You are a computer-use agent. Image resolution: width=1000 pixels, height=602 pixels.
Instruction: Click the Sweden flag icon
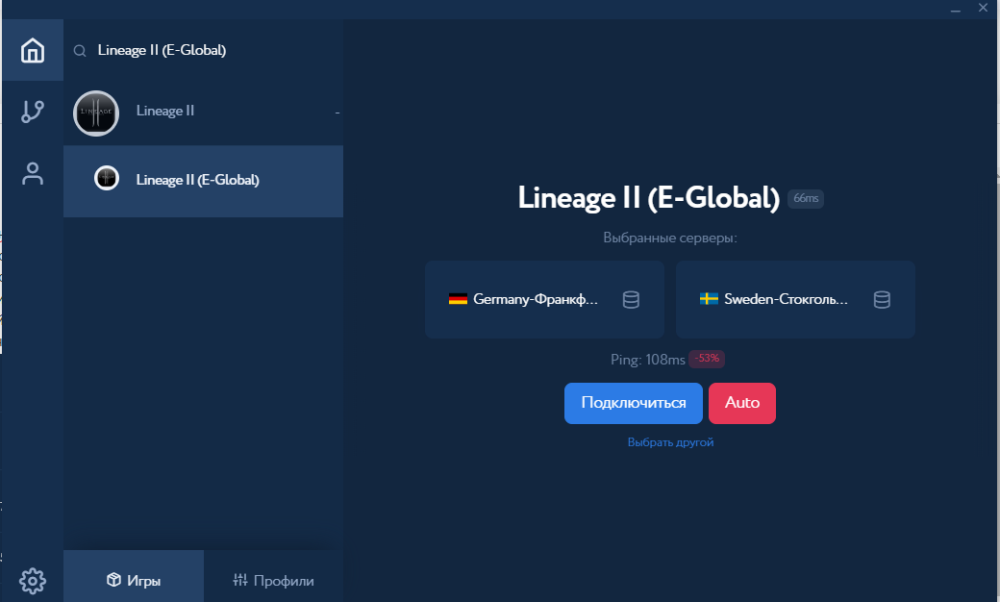tap(709, 299)
